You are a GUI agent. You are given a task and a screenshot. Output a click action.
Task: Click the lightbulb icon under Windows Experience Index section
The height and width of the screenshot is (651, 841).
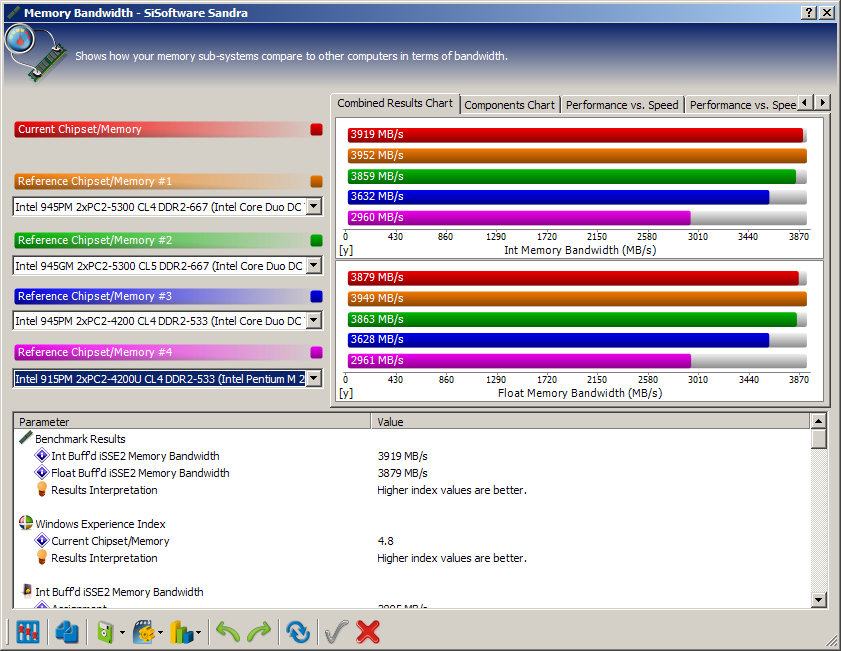coord(41,557)
